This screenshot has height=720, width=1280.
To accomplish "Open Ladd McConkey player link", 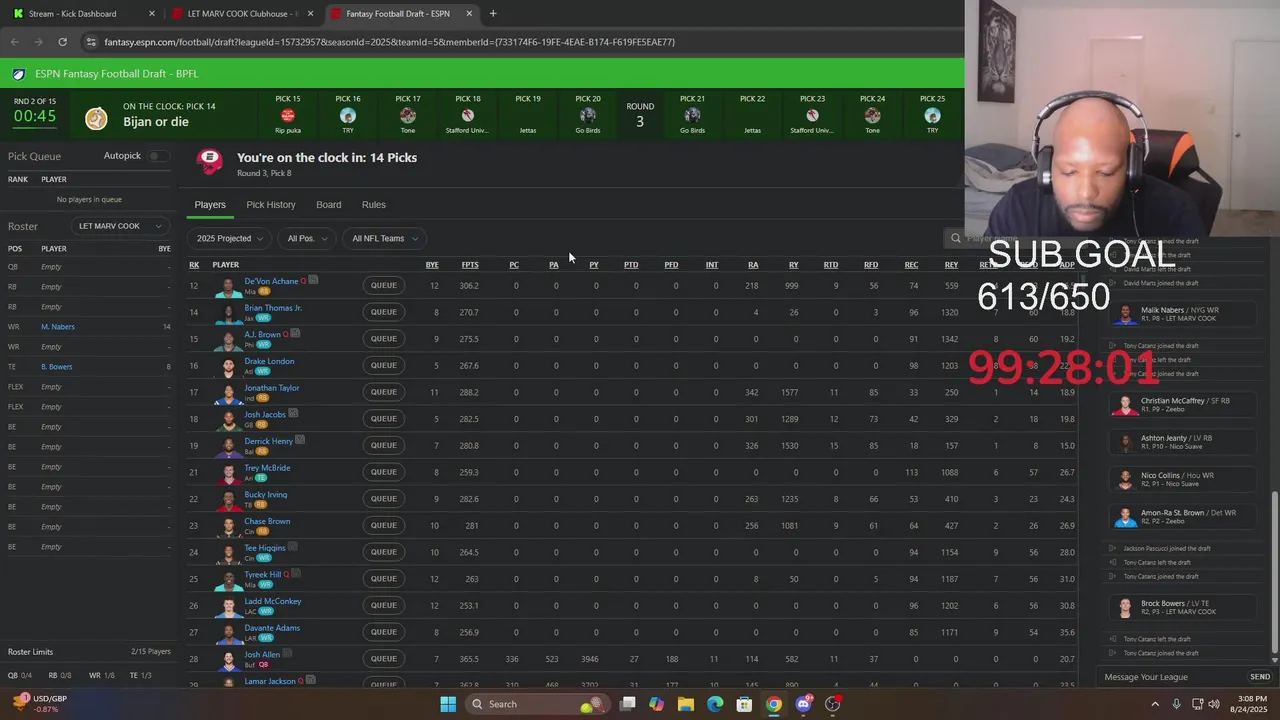I will pyautogui.click(x=273, y=601).
